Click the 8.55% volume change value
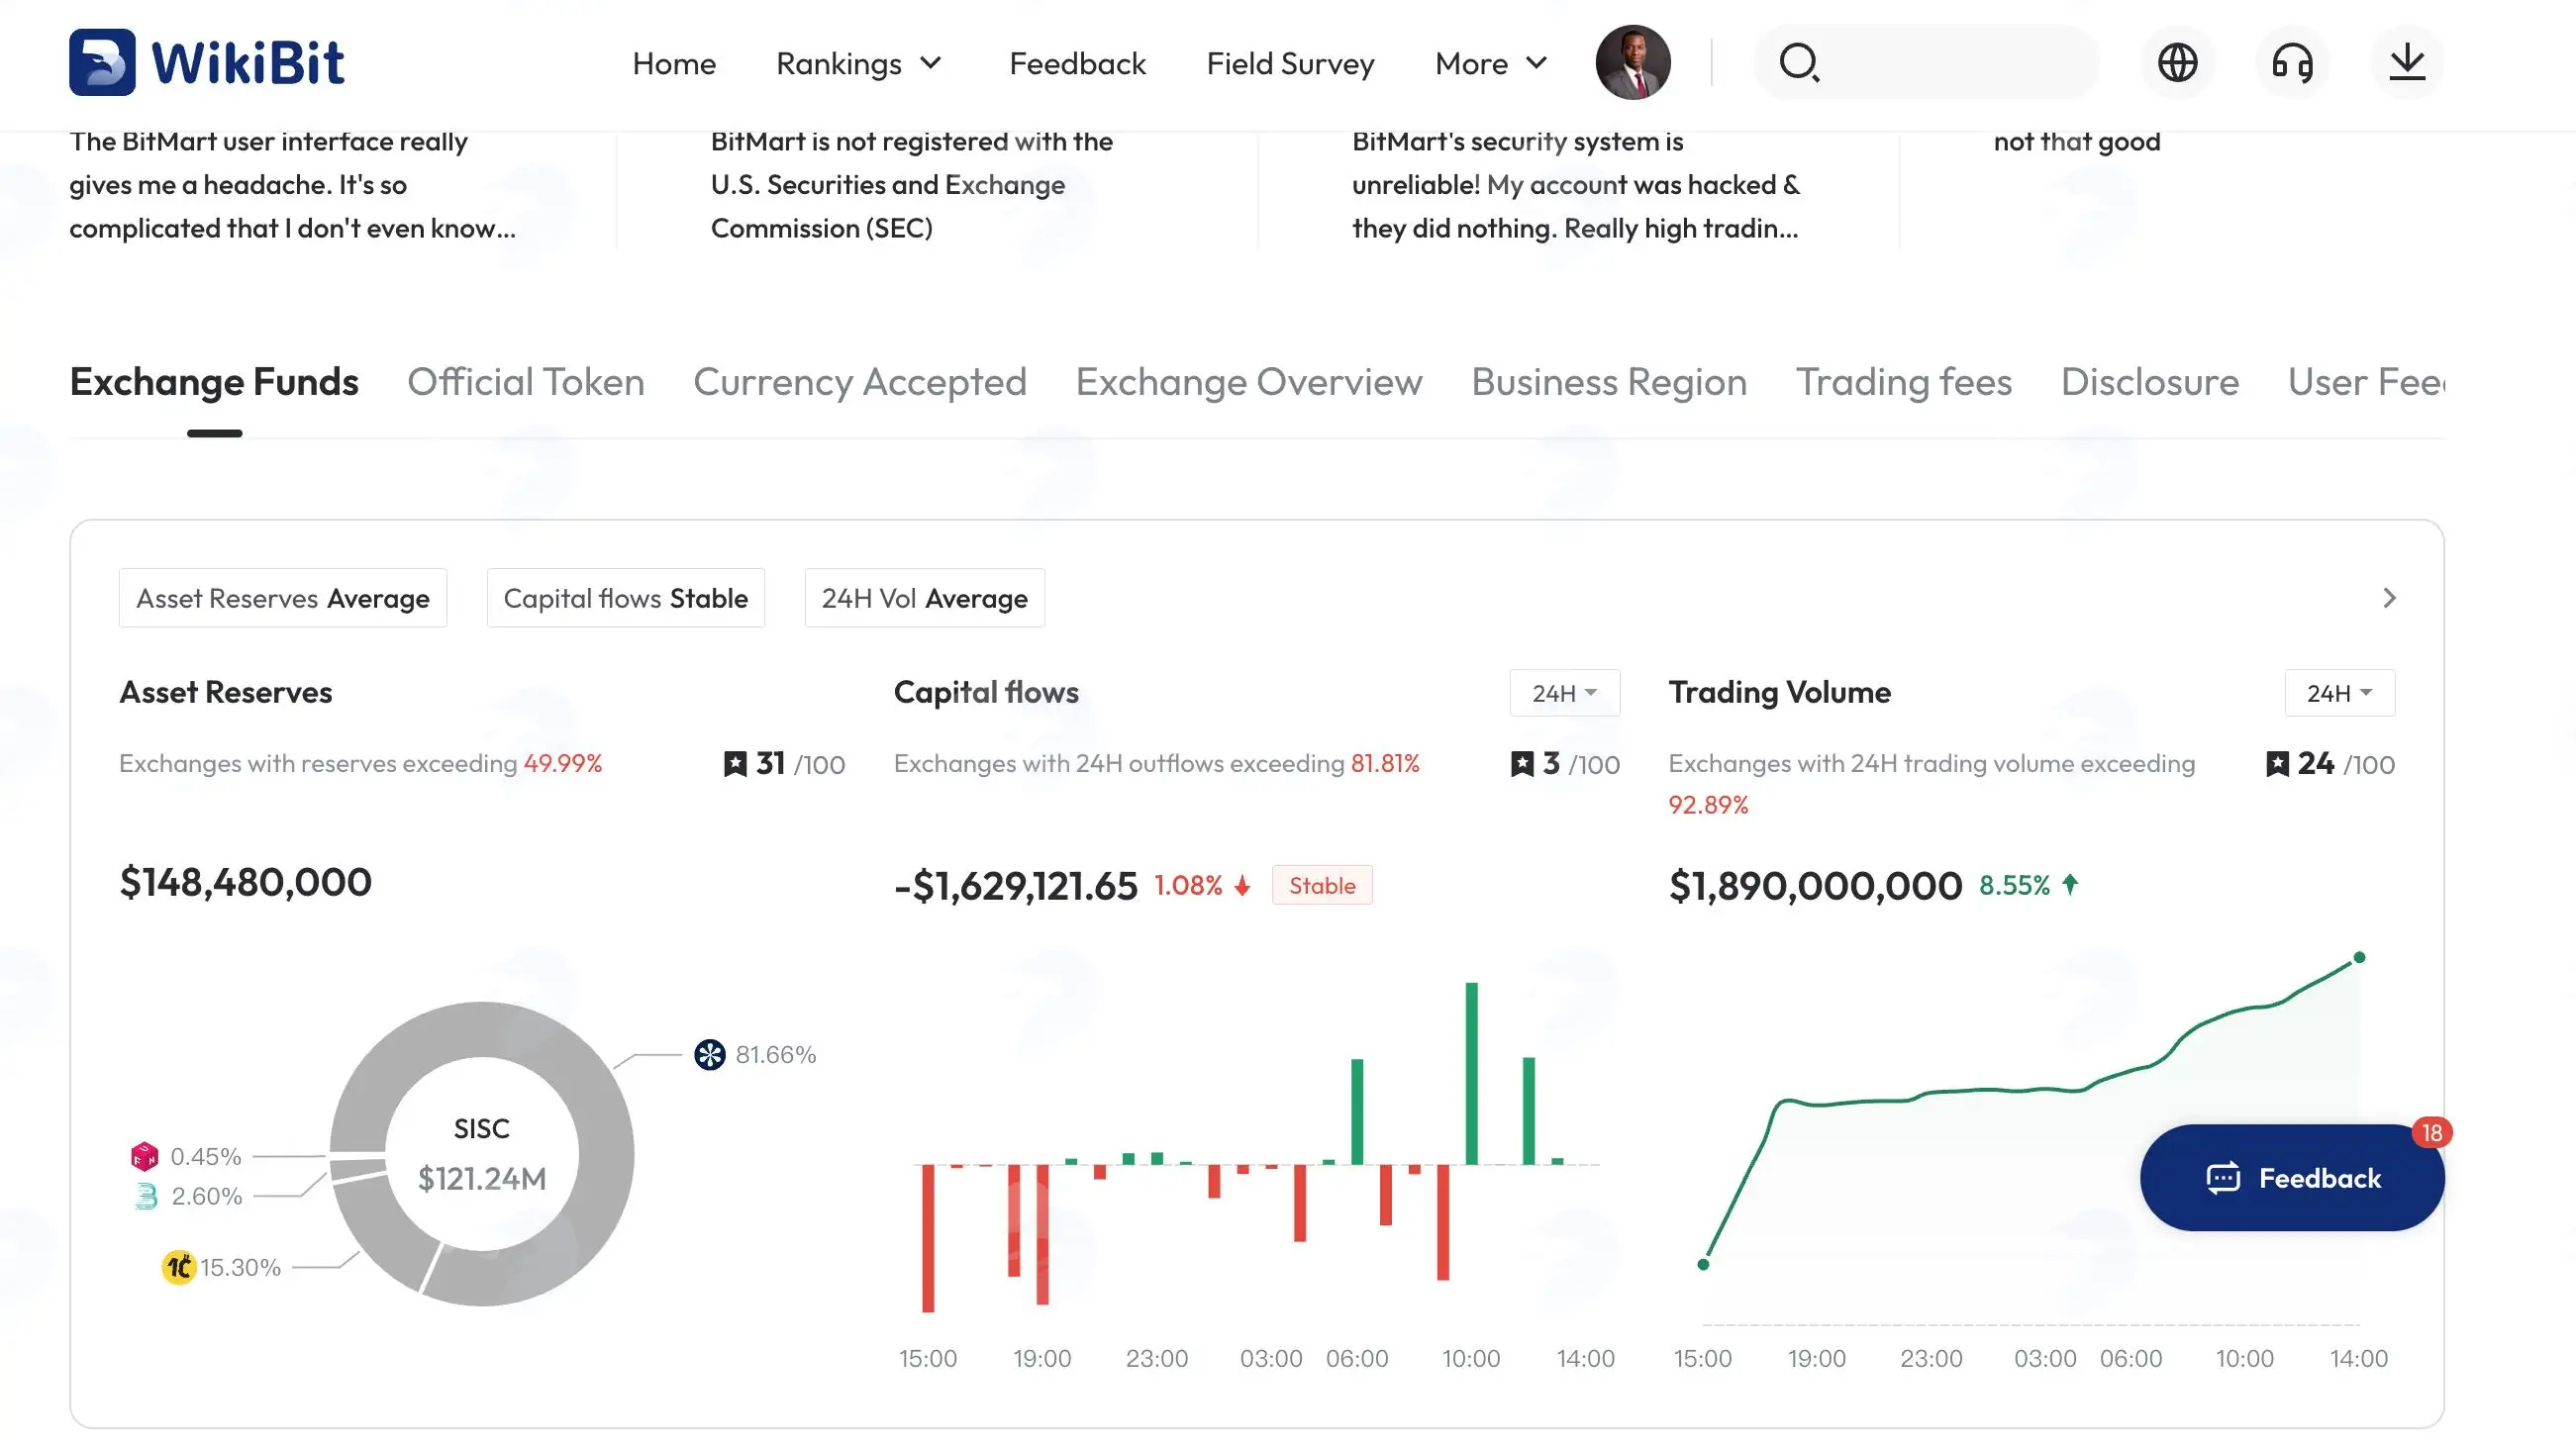 [x=2014, y=885]
